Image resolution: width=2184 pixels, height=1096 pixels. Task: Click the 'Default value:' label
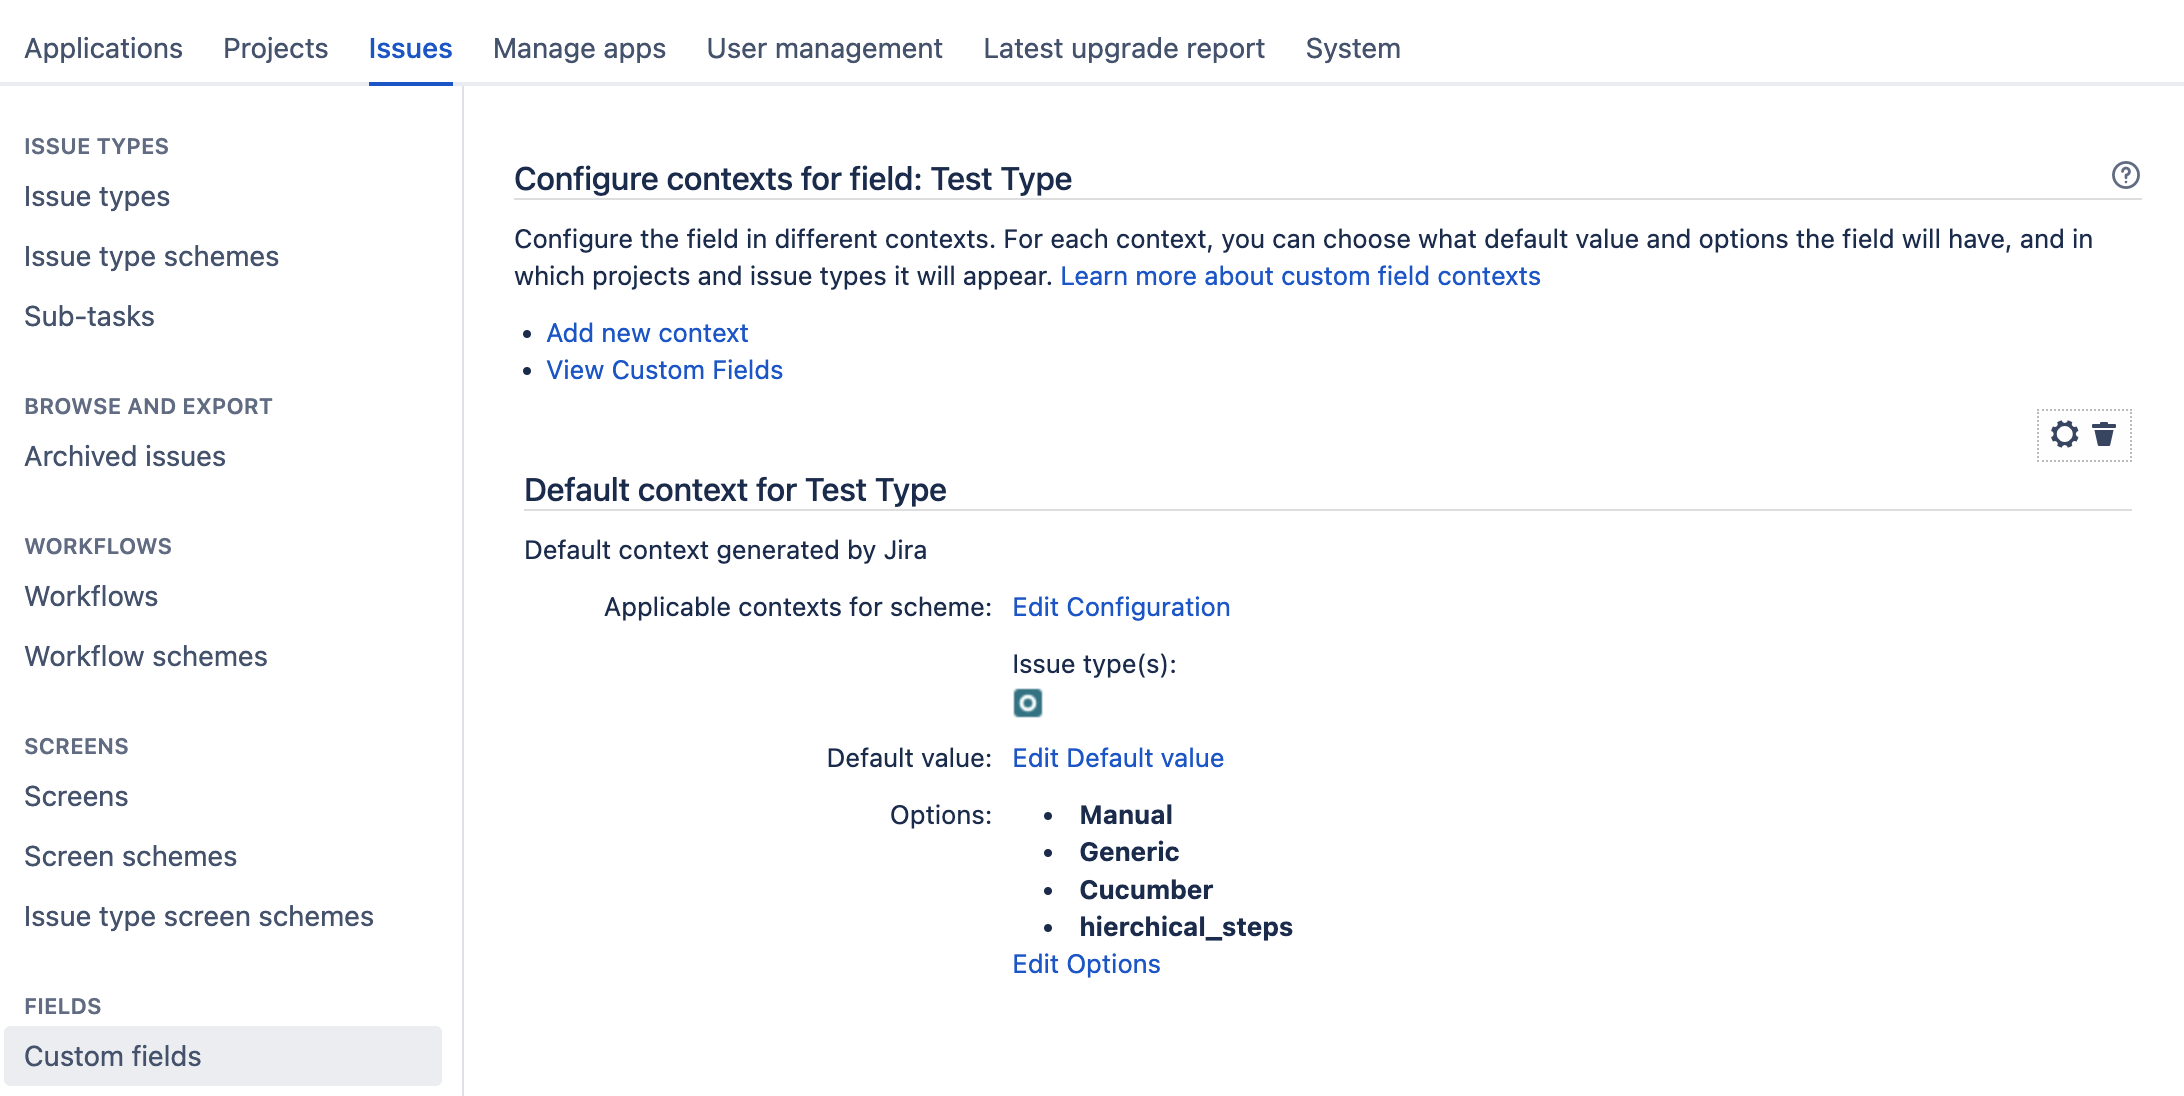tap(908, 758)
